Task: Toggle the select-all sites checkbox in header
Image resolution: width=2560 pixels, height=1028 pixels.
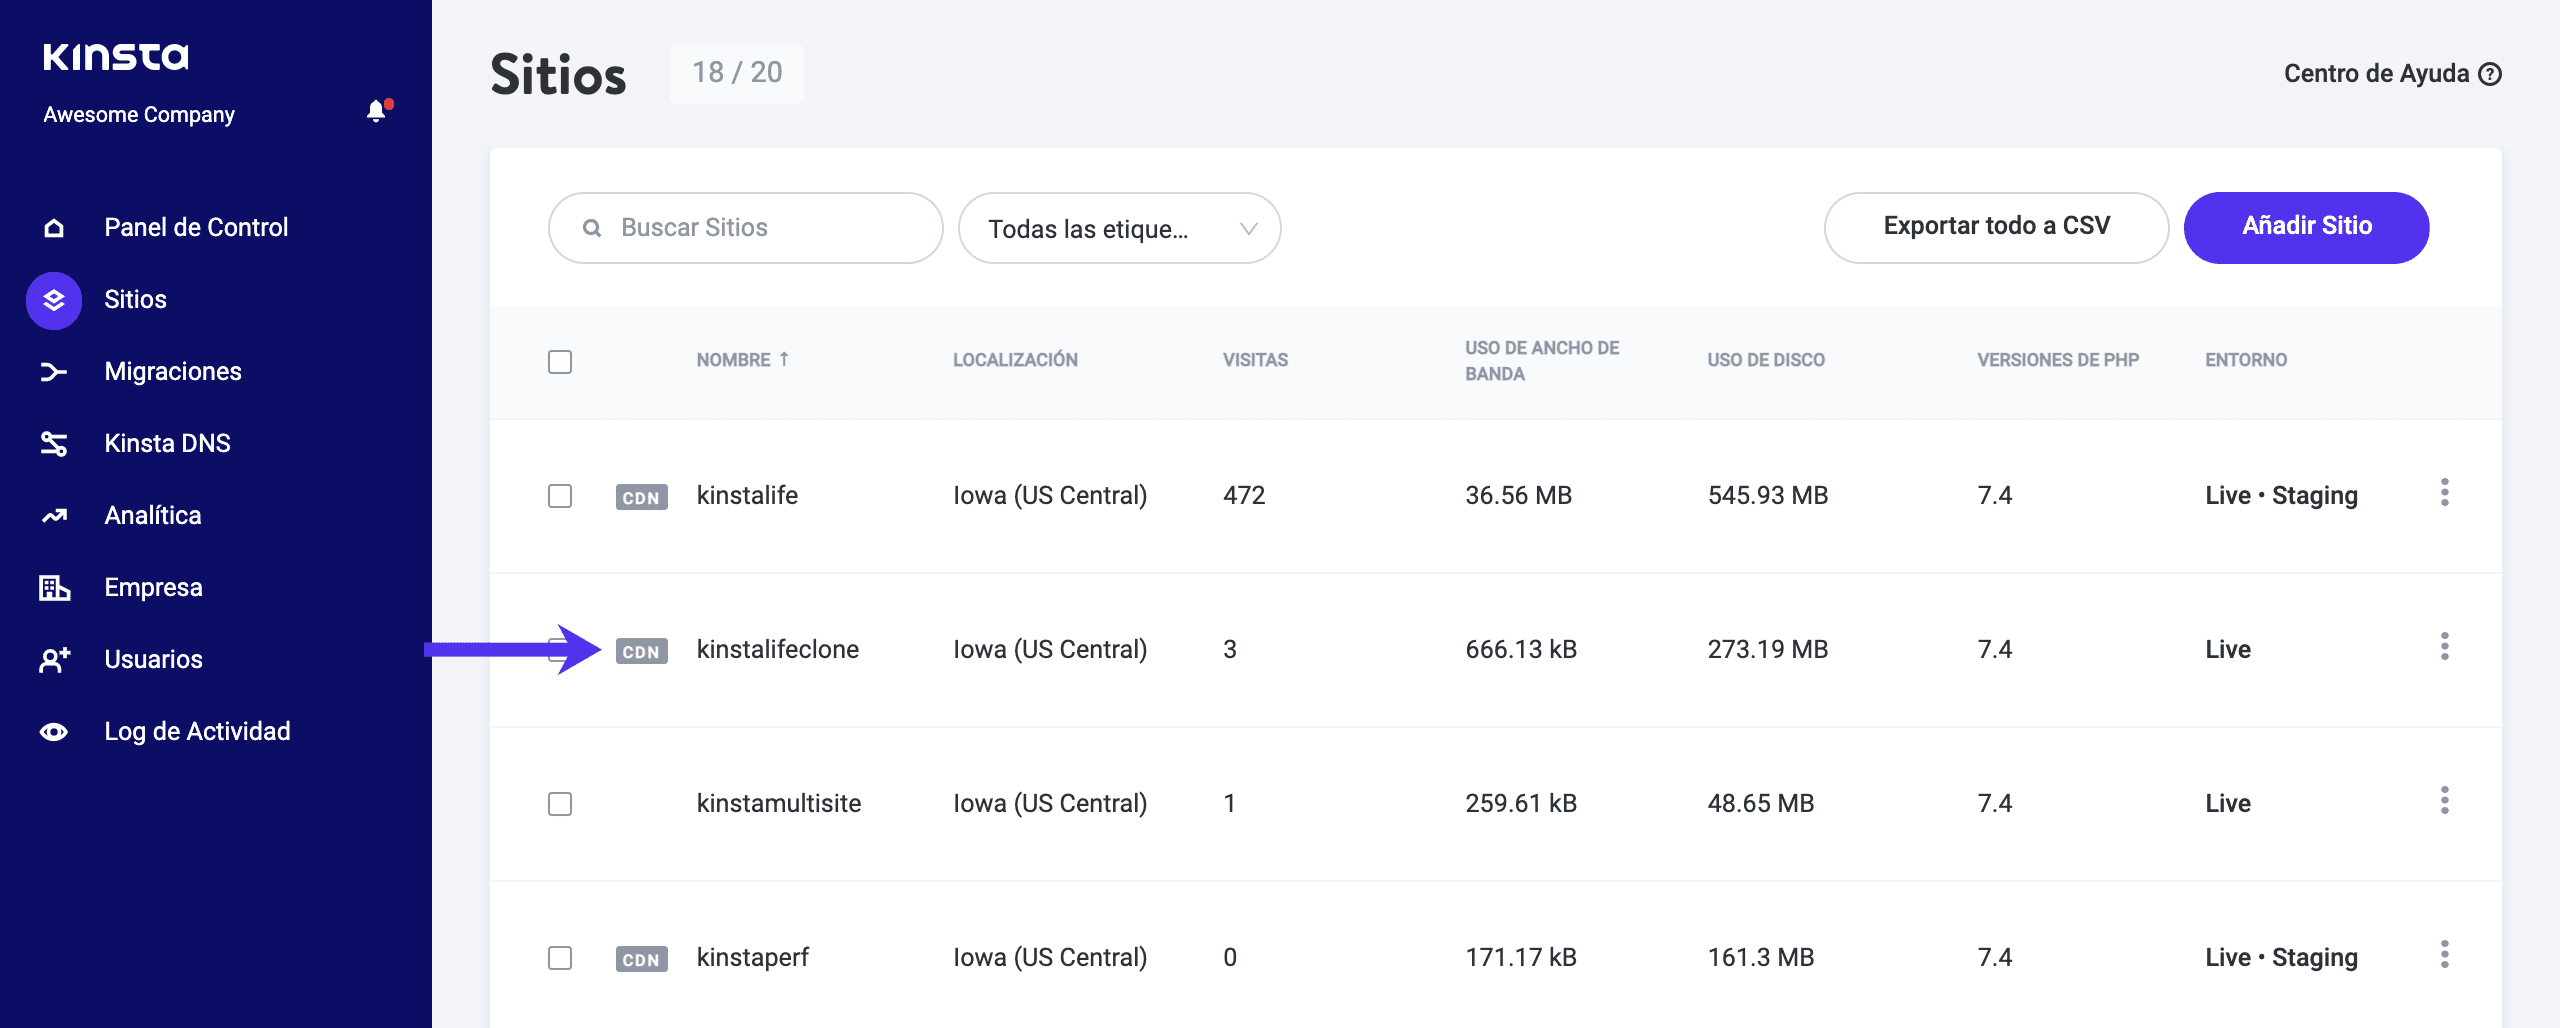Action: point(560,362)
